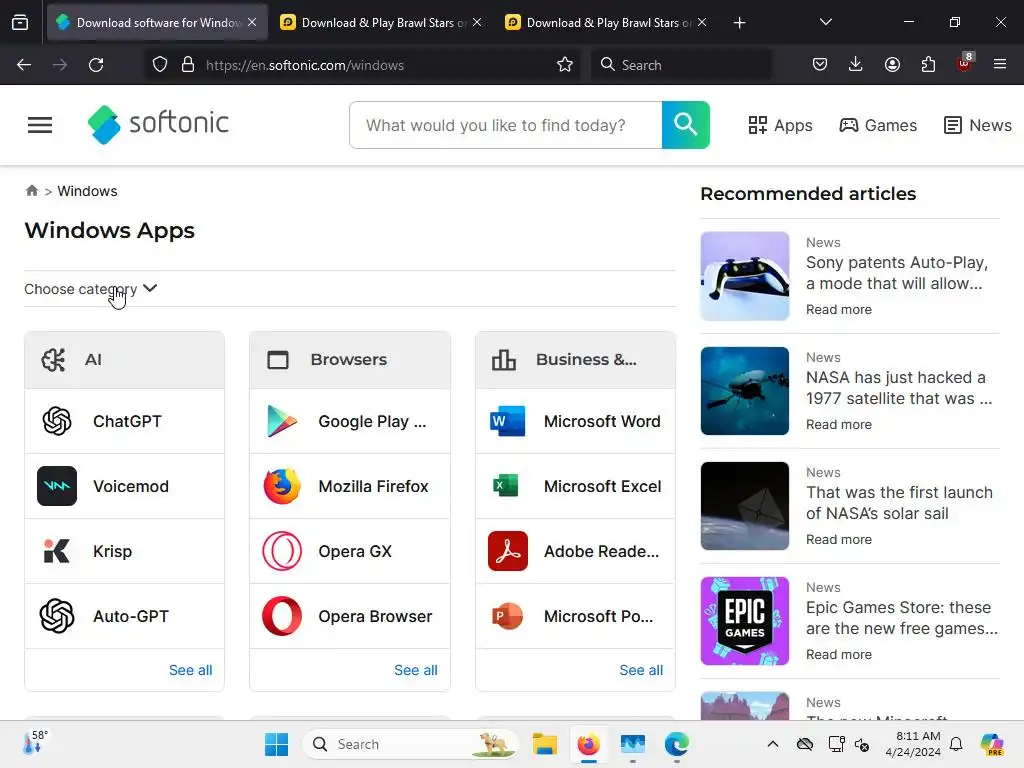Image resolution: width=1024 pixels, height=768 pixels.
Task: Close the first Brawl Stars tab
Action: tap(477, 22)
